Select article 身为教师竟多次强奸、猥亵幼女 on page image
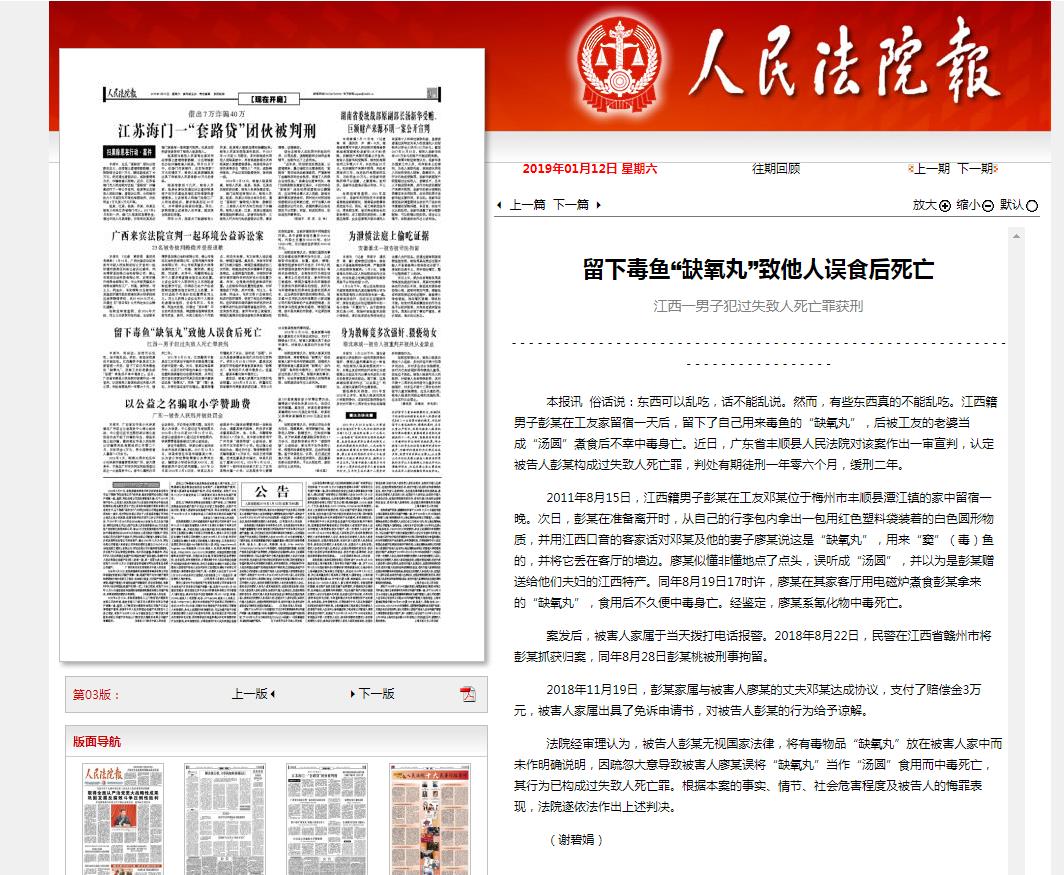The height and width of the screenshot is (875, 1064). 389,333
